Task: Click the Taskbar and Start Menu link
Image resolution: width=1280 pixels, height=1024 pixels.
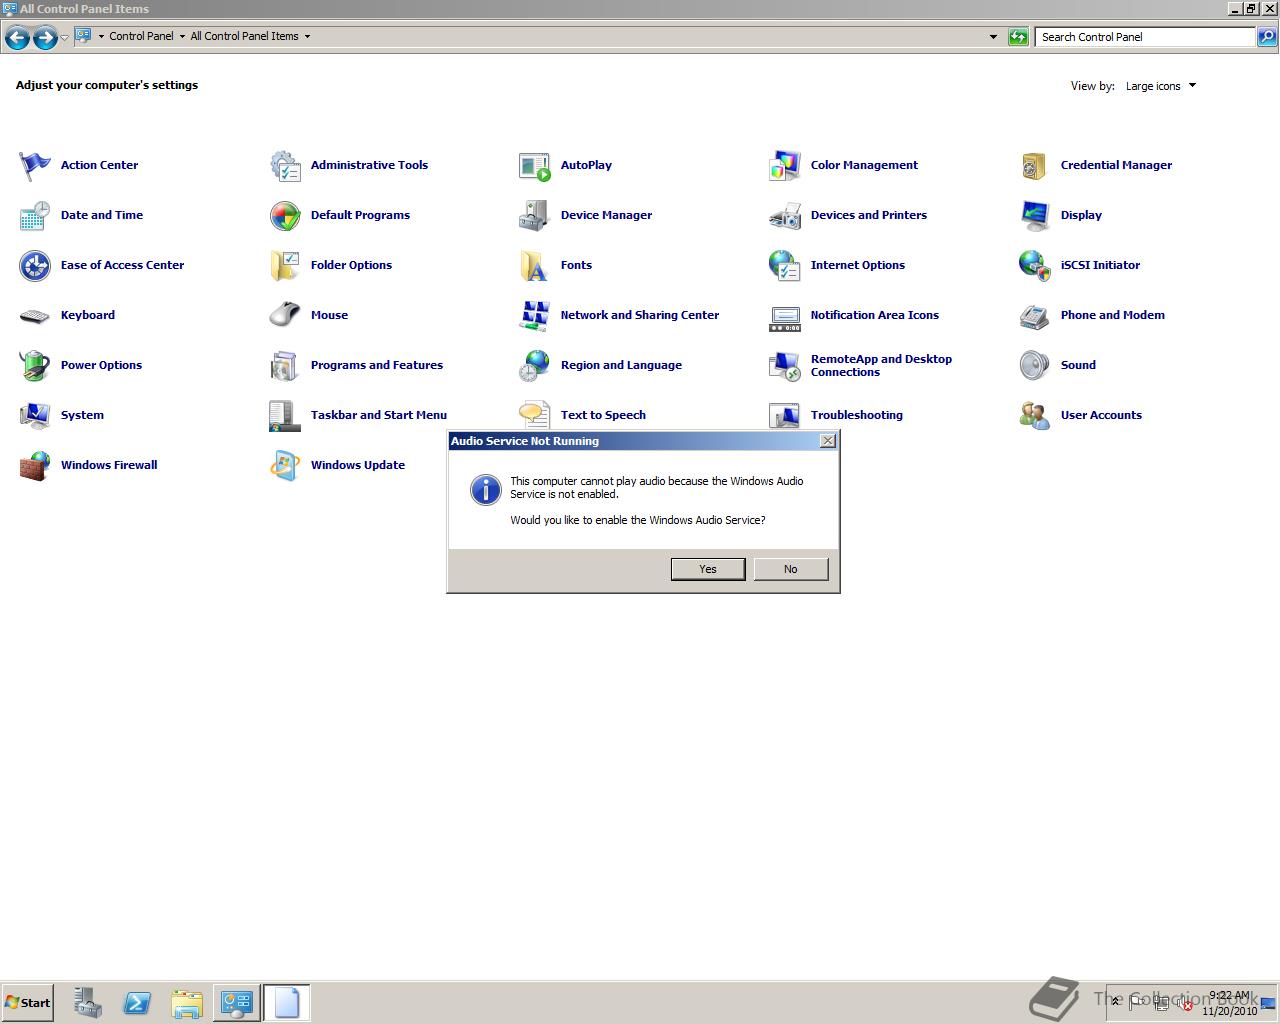Action: [379, 415]
